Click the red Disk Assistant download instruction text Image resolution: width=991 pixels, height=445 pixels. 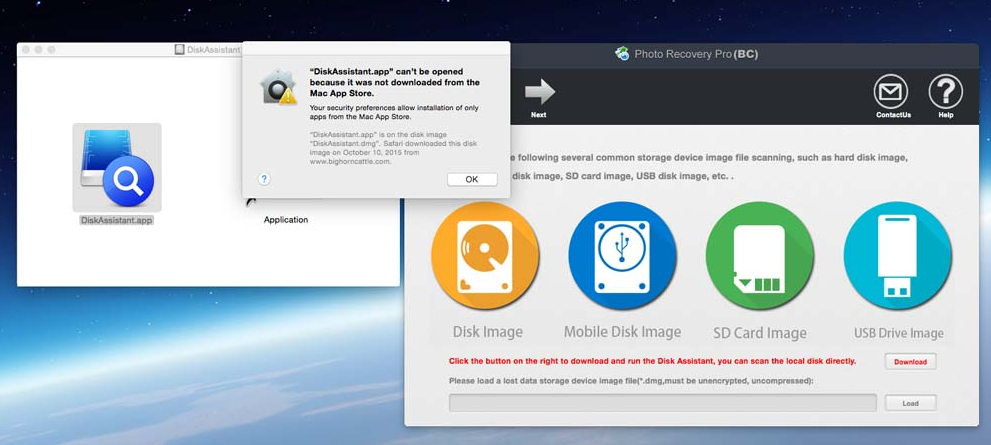point(653,361)
